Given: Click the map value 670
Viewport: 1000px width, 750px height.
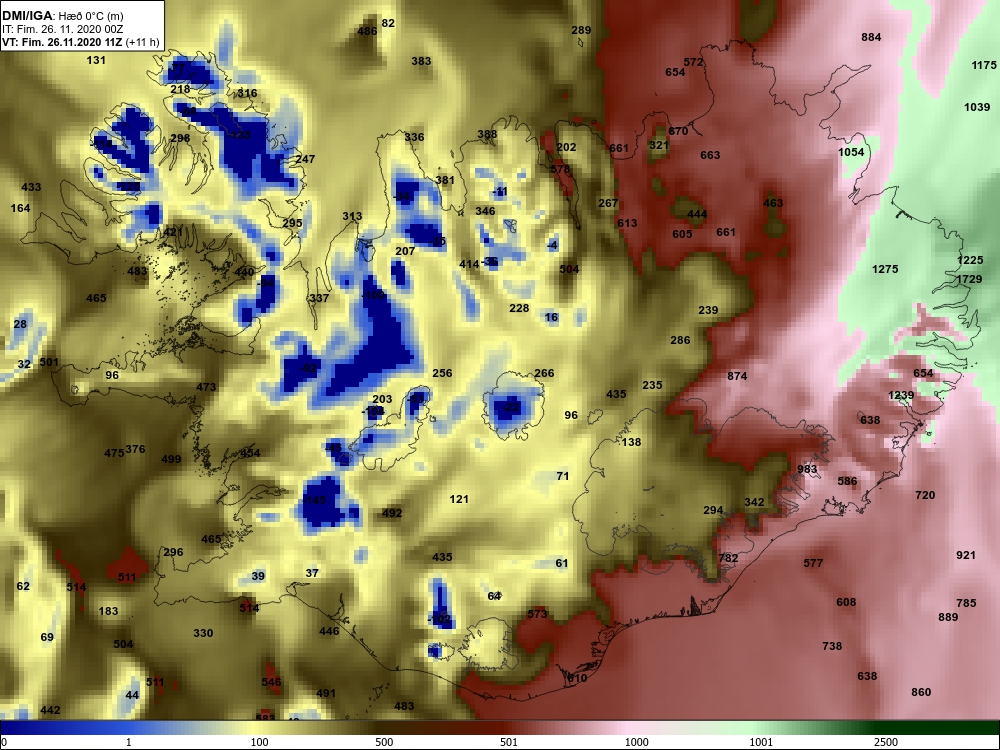Looking at the screenshot, I should point(678,131).
